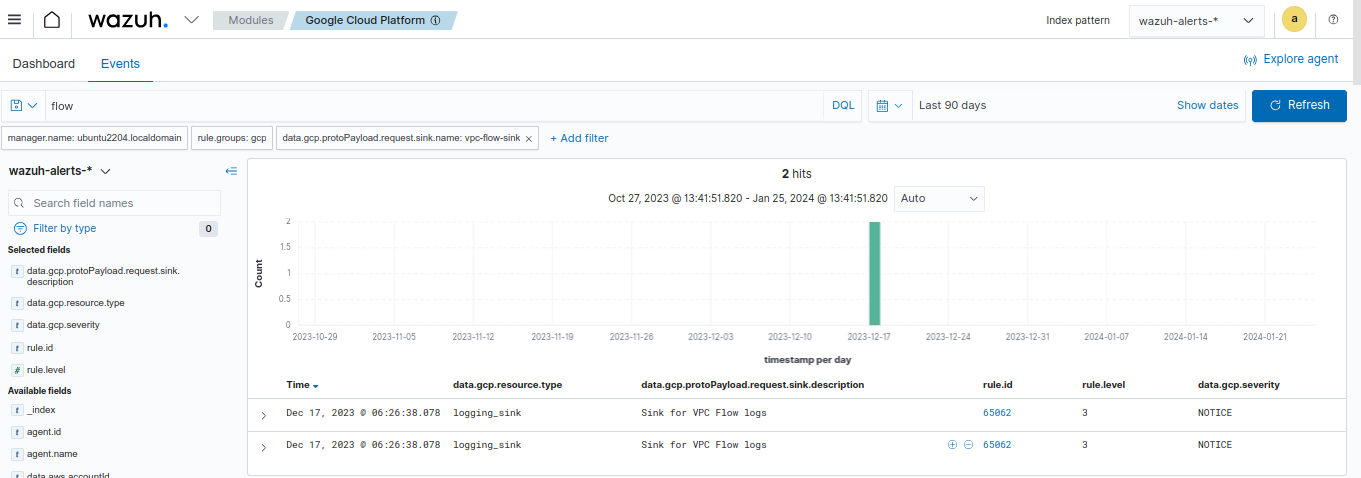Open the Auto interval dropdown
This screenshot has width=1361, height=478.
939,198
